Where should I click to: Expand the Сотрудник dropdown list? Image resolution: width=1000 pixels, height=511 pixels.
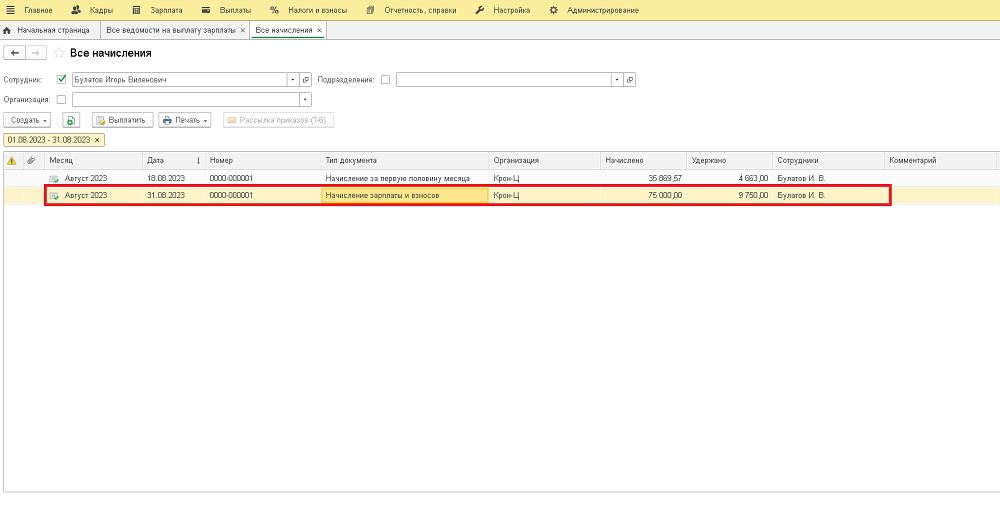292,80
